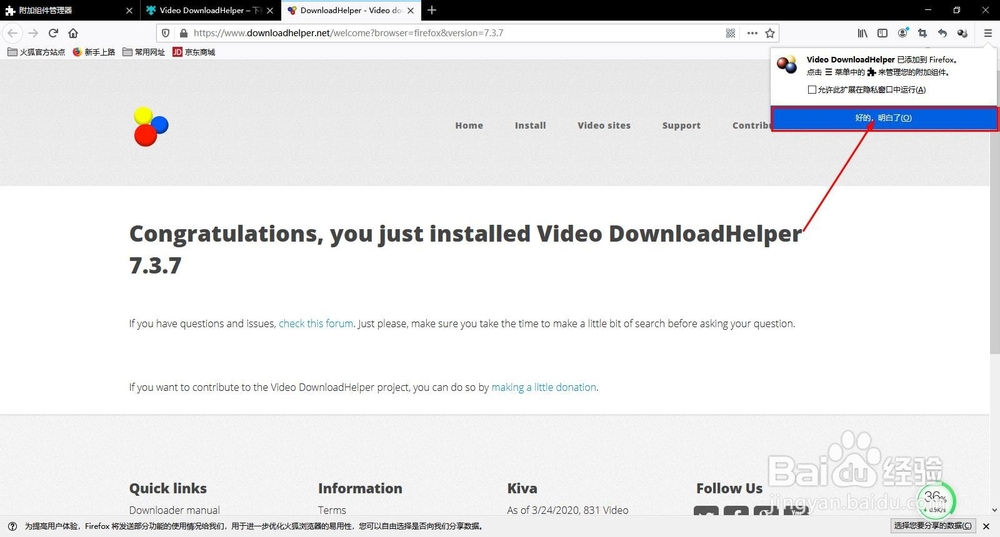
Task: Go back using the browser back arrow
Action: 13,33
